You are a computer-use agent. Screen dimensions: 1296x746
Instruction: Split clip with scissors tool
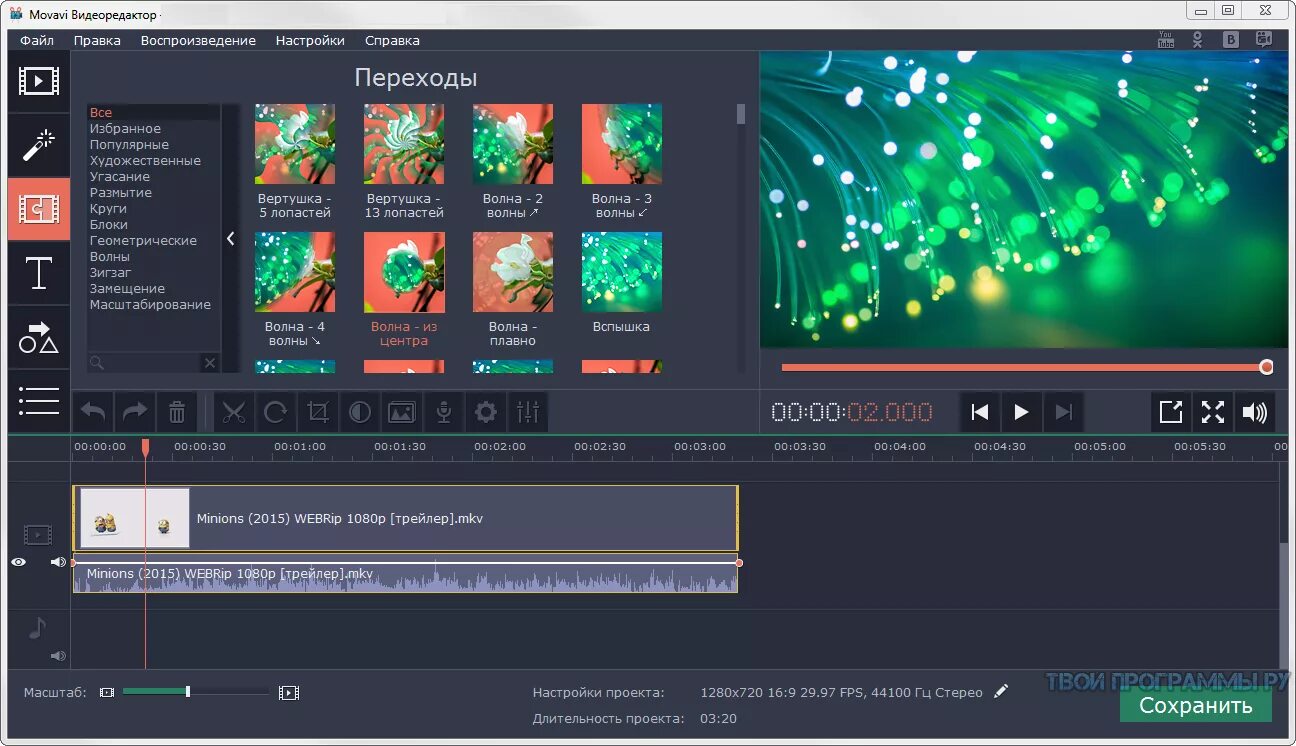click(234, 411)
